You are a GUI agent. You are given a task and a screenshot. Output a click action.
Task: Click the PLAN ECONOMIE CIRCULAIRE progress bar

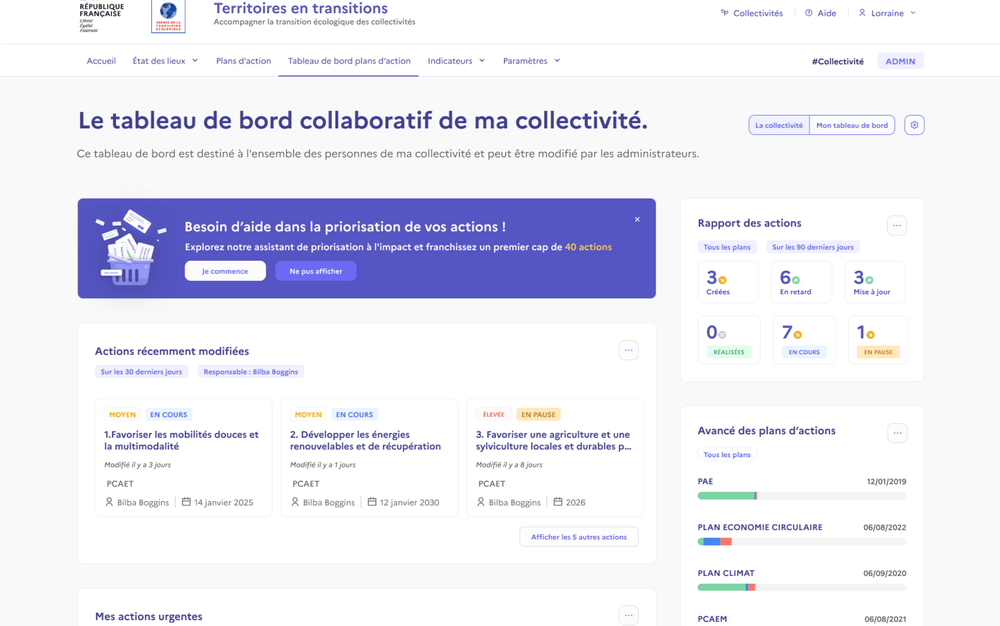tap(801, 541)
